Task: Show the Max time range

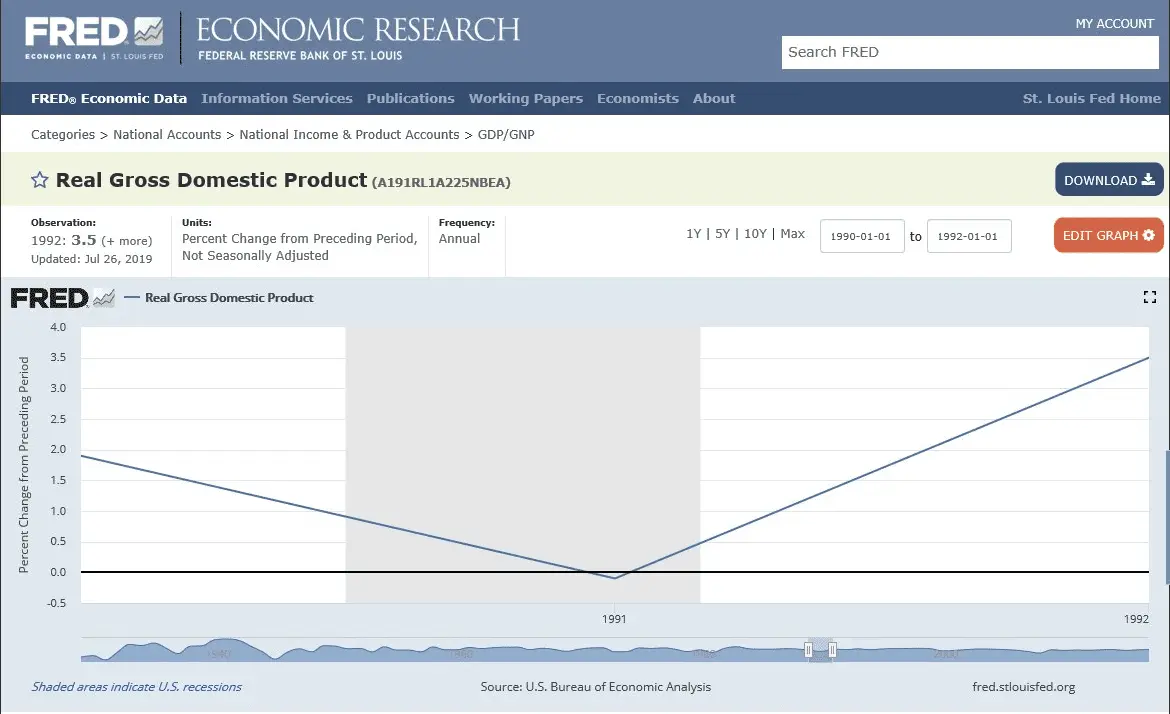Action: 792,234
